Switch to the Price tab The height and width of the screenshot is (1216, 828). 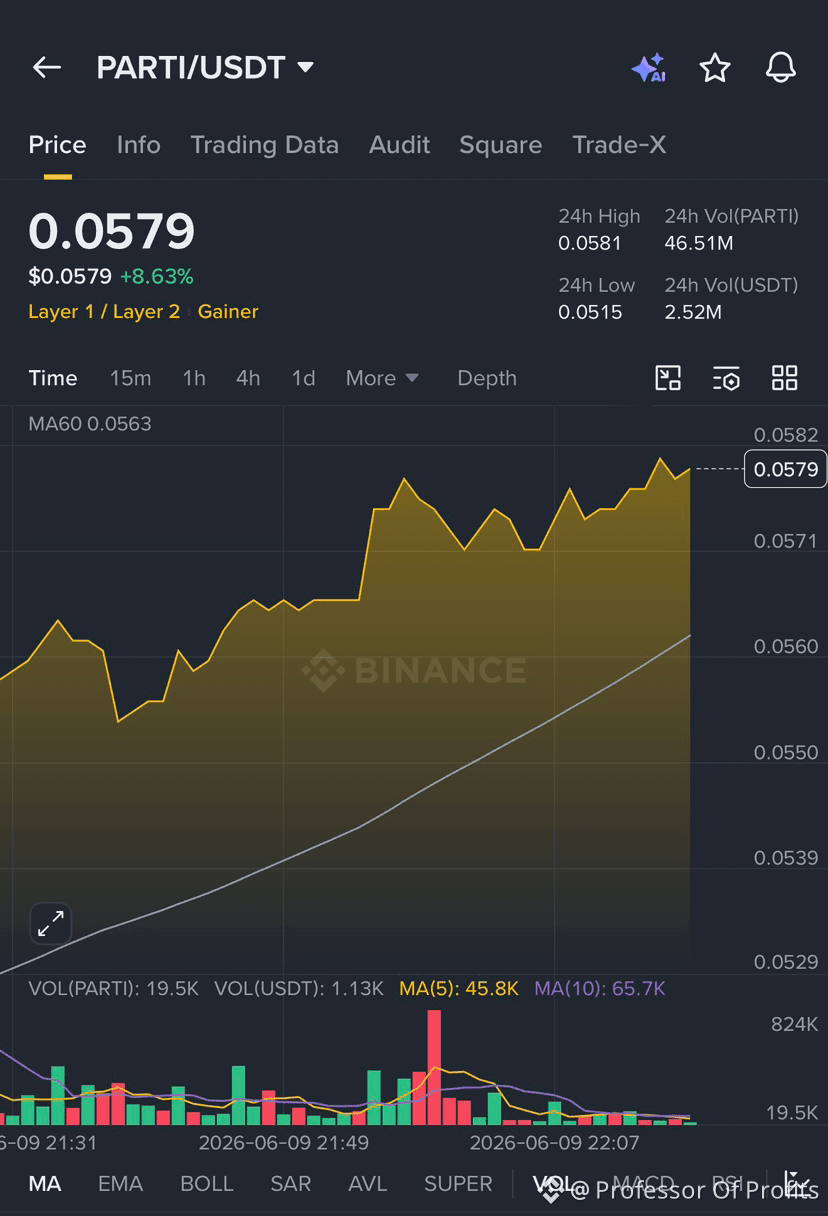(57, 145)
